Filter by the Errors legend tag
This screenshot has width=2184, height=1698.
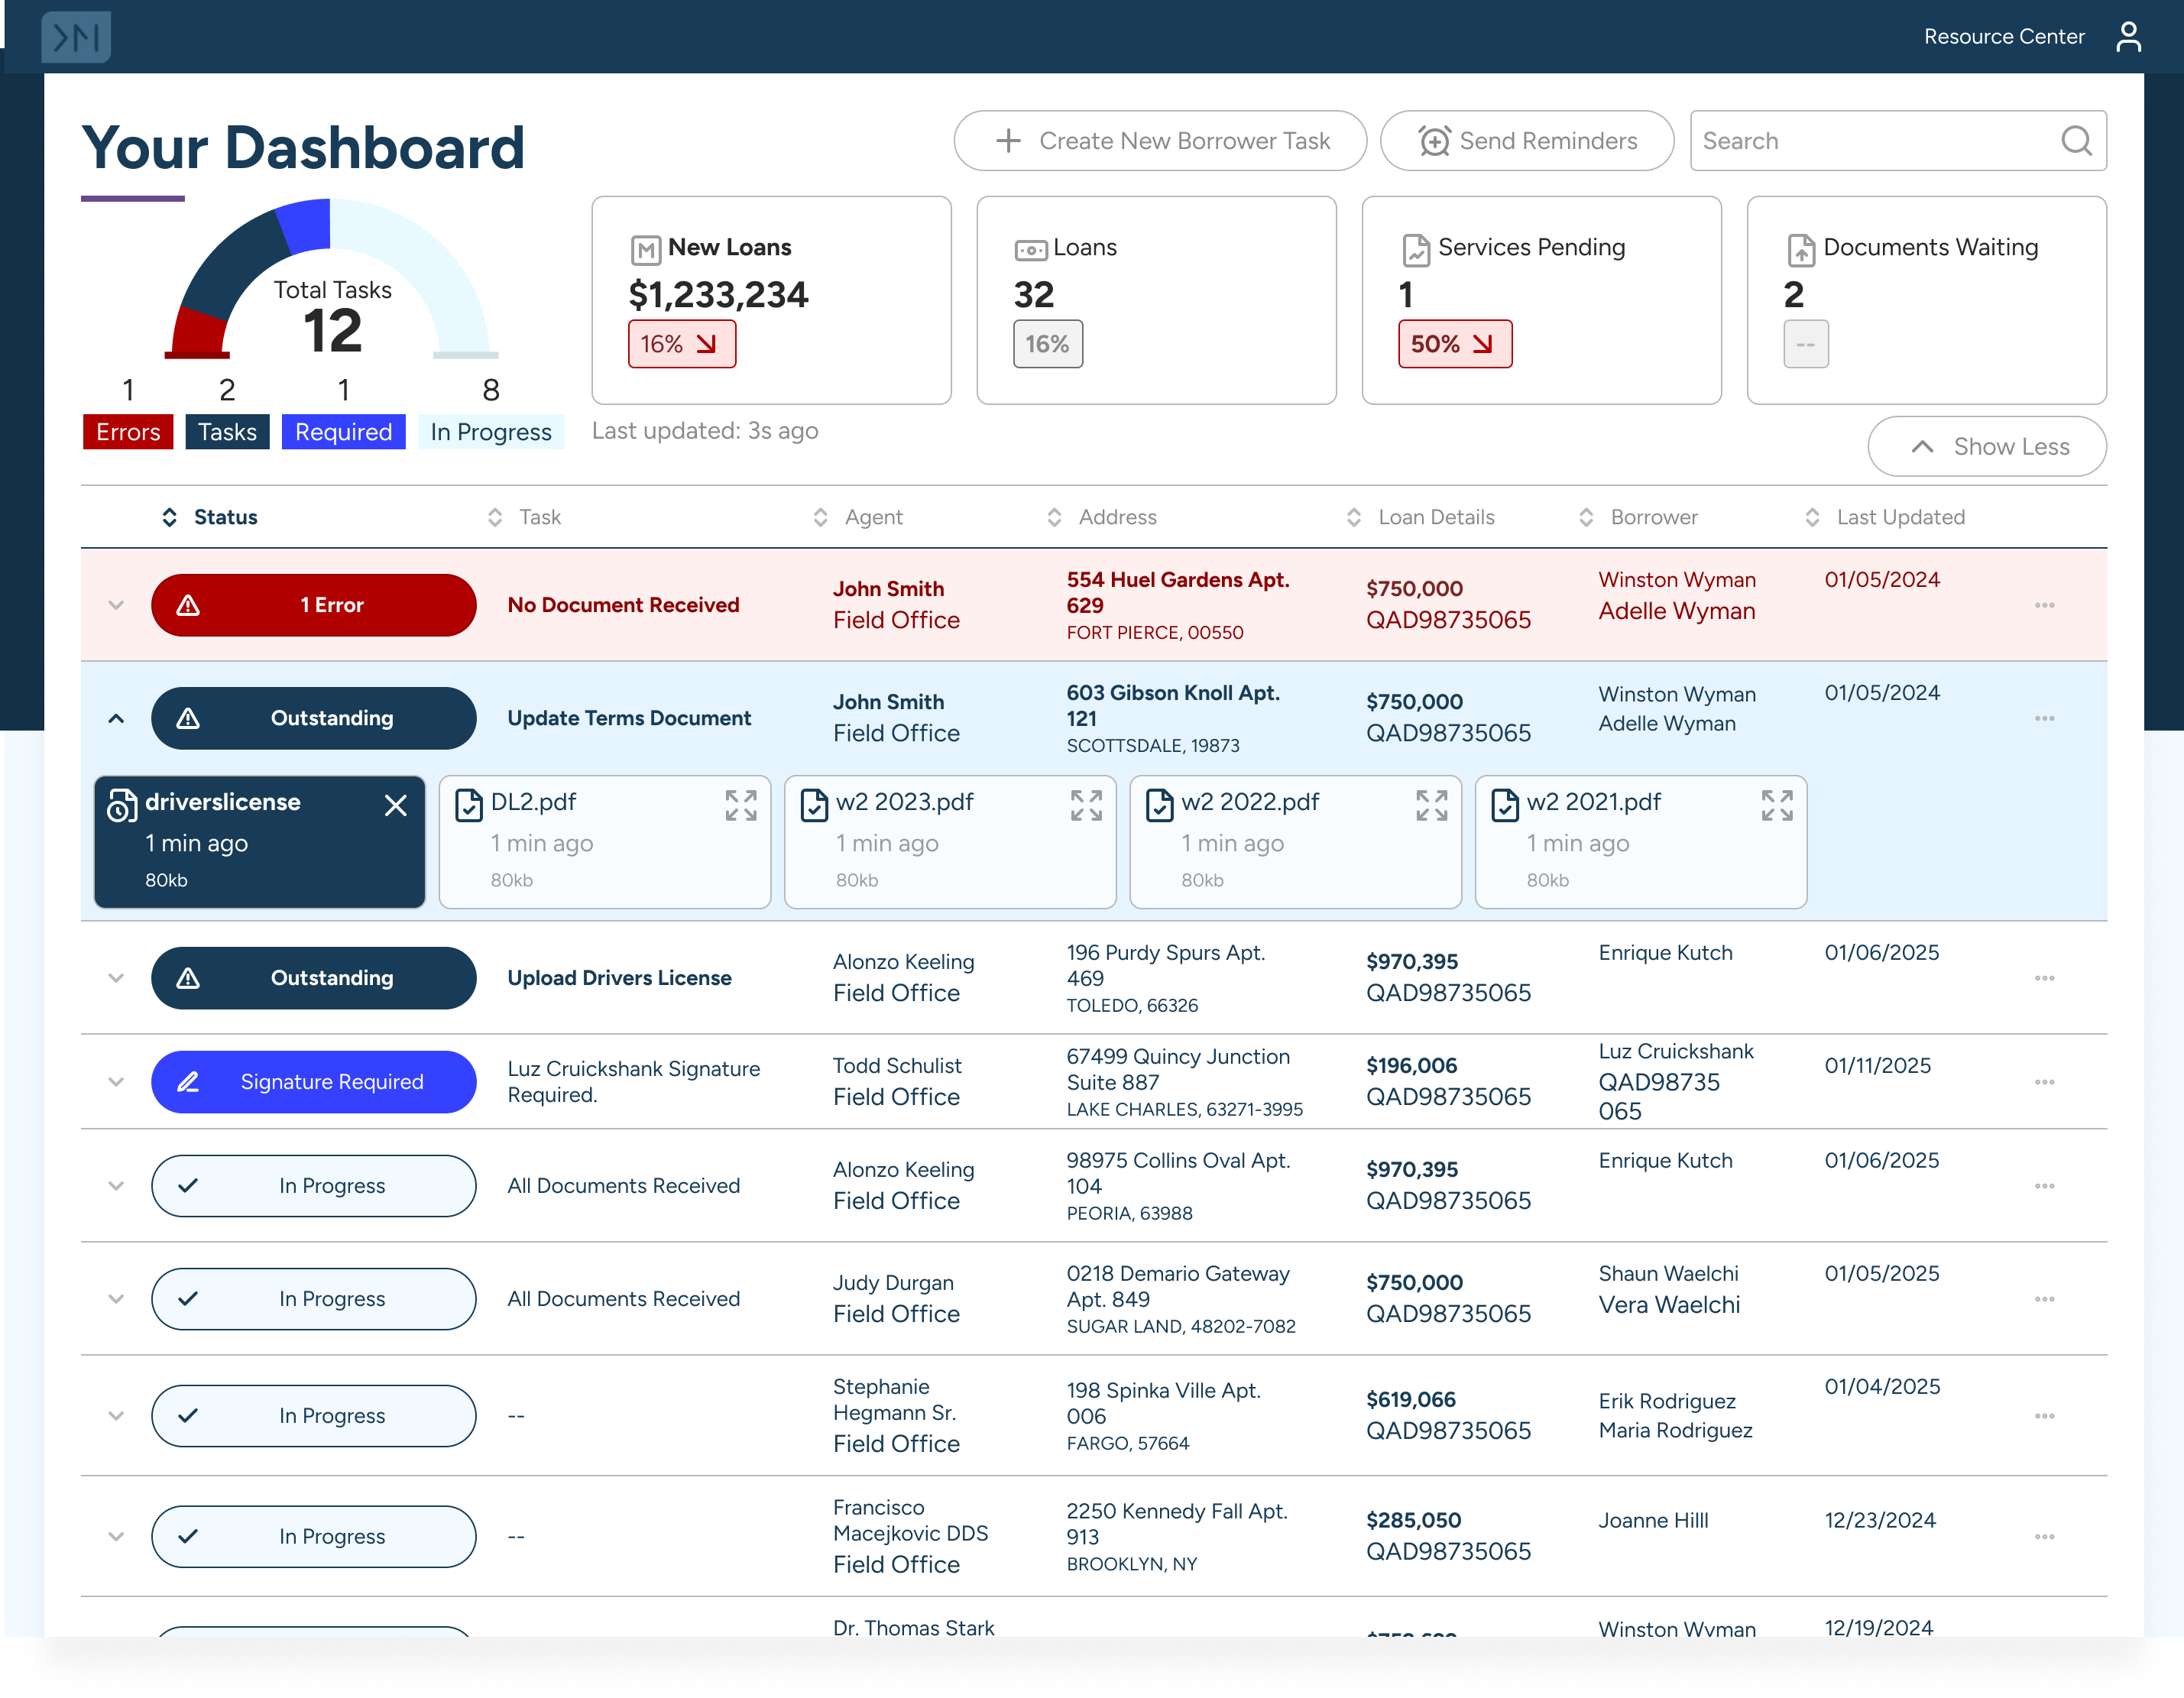(128, 432)
